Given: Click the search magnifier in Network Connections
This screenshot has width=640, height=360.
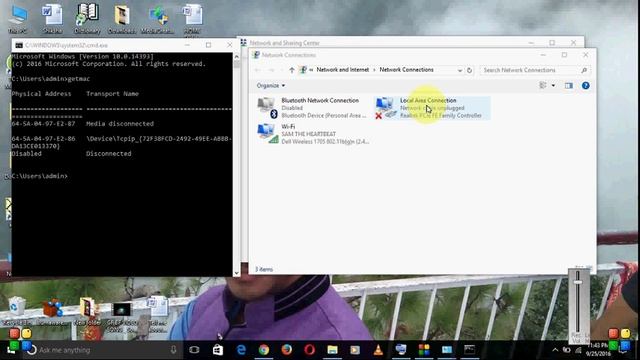Looking at the screenshot, I should pos(584,70).
